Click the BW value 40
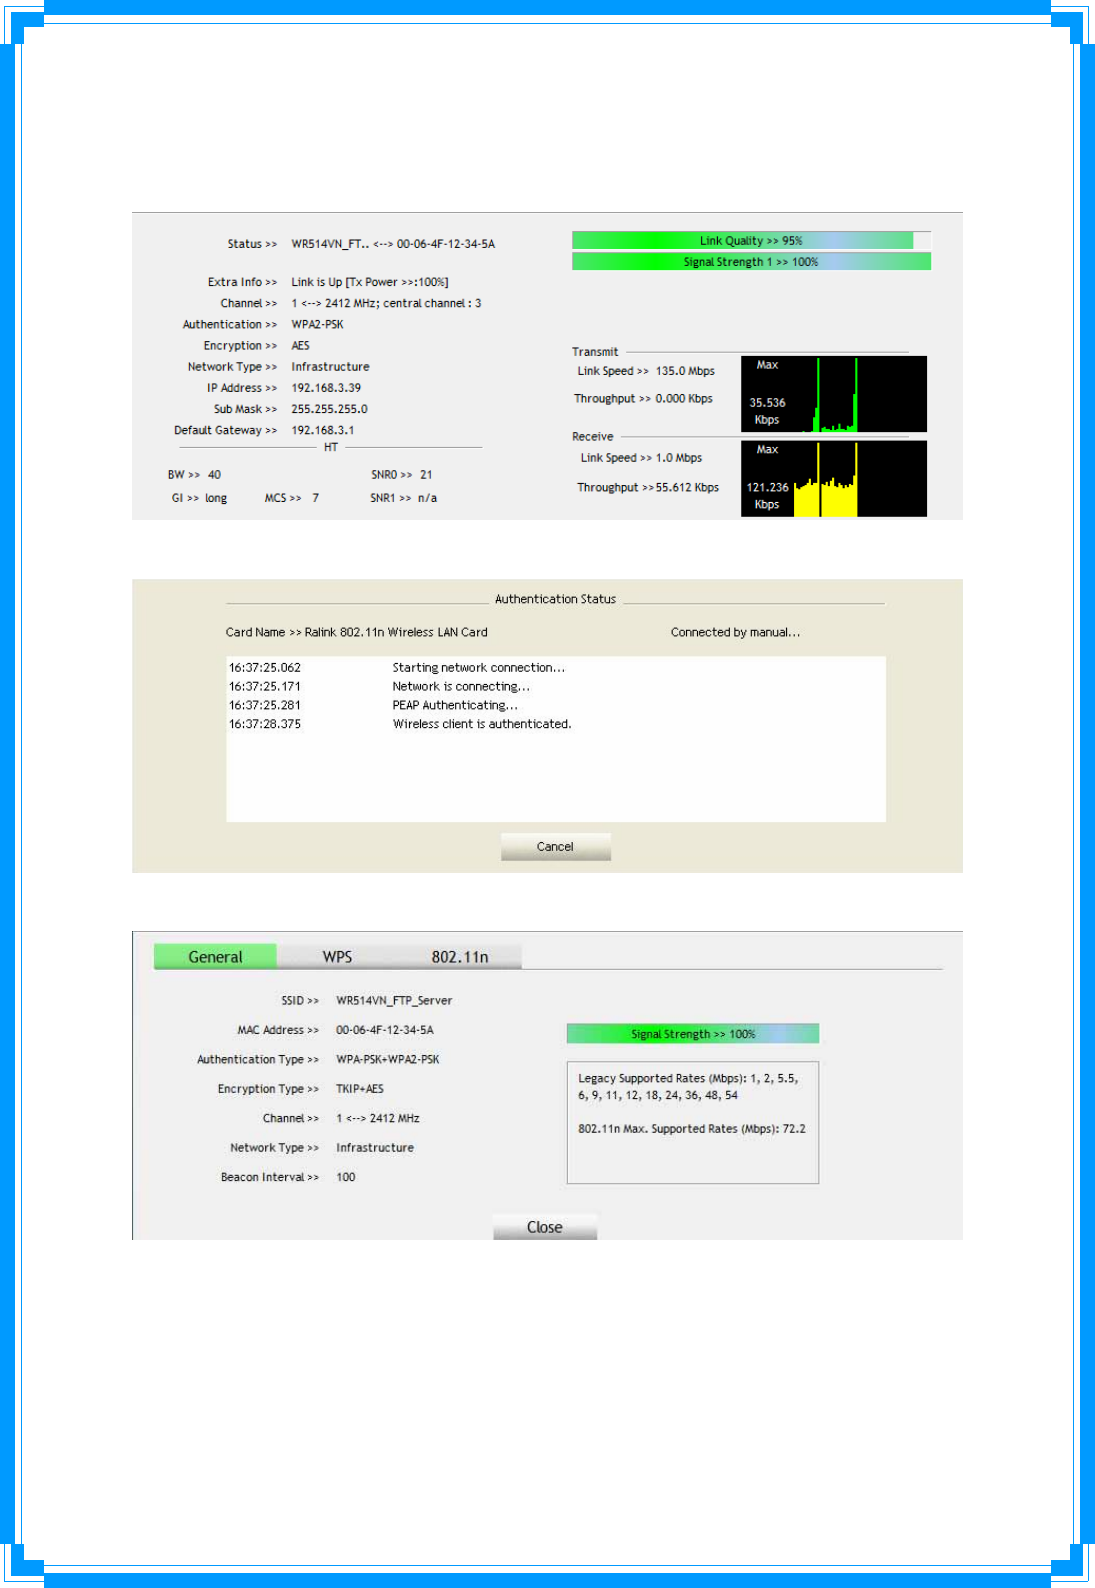Image resolution: width=1095 pixels, height=1588 pixels. [x=214, y=475]
